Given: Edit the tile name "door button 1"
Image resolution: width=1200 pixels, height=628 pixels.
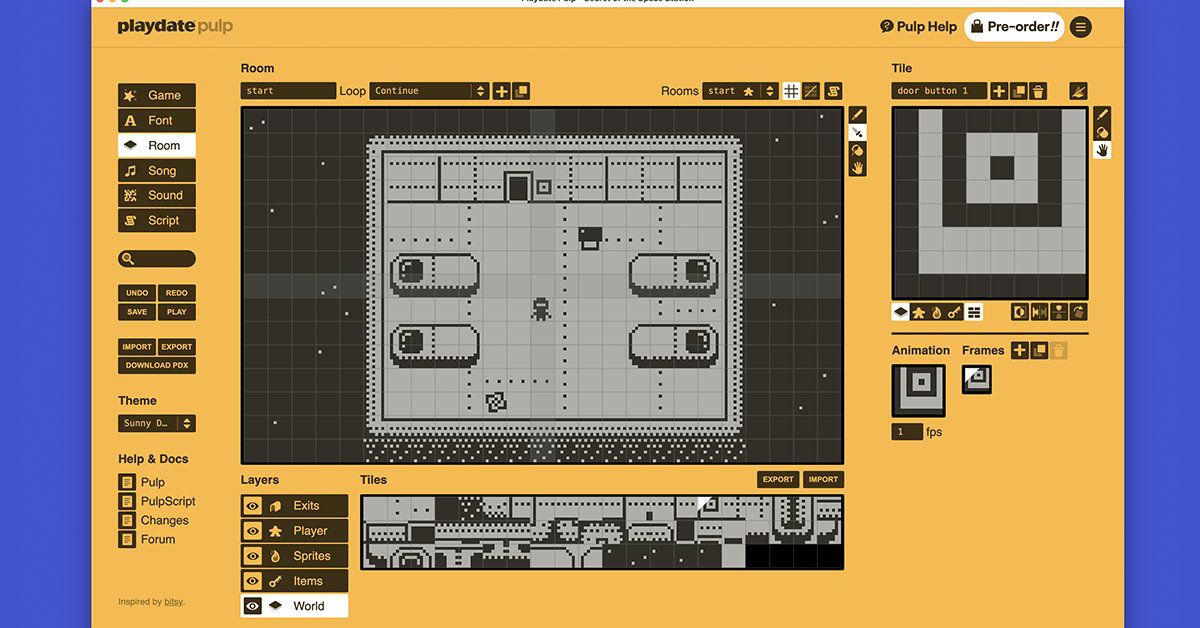Looking at the screenshot, I should click(939, 91).
